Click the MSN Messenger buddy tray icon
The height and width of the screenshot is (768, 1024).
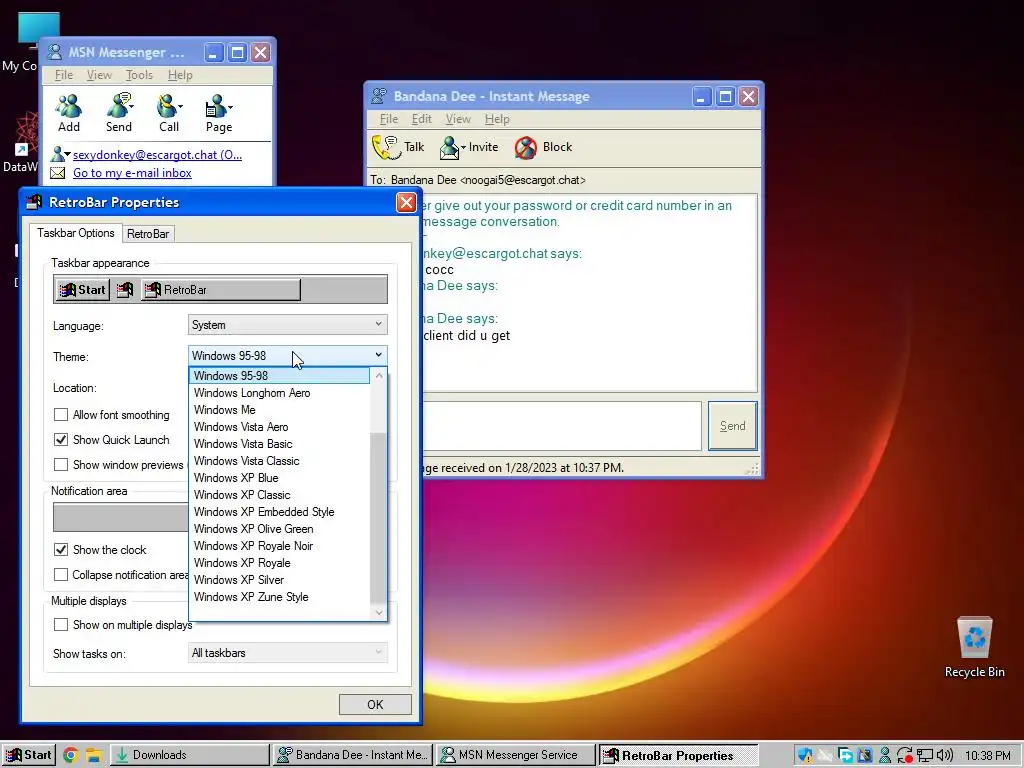pyautogui.click(x=885, y=756)
